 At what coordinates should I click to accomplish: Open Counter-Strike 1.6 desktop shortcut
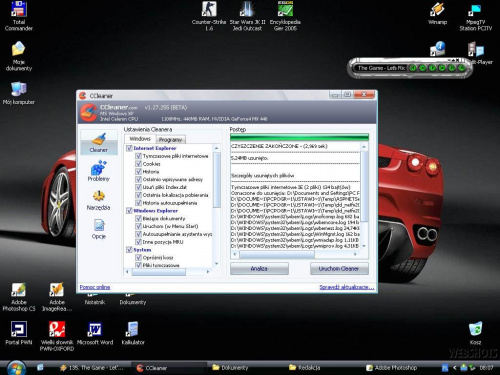click(x=209, y=16)
